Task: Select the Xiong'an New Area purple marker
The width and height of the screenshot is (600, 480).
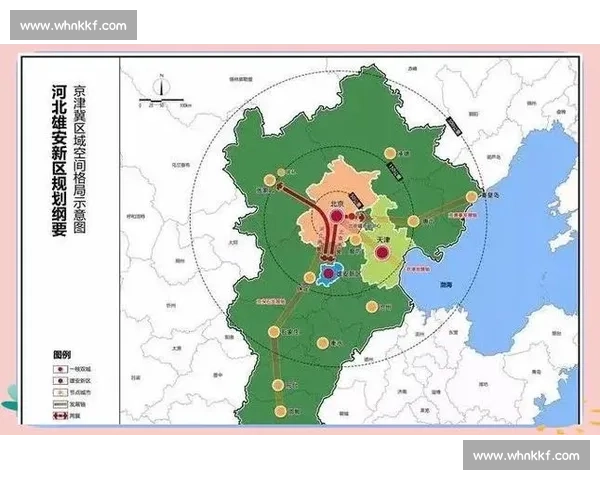Action: pos(329,272)
